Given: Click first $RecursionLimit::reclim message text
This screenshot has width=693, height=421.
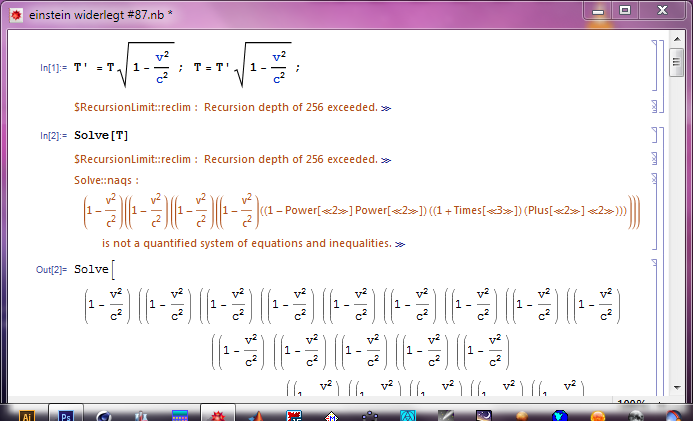Looking at the screenshot, I should [226, 107].
